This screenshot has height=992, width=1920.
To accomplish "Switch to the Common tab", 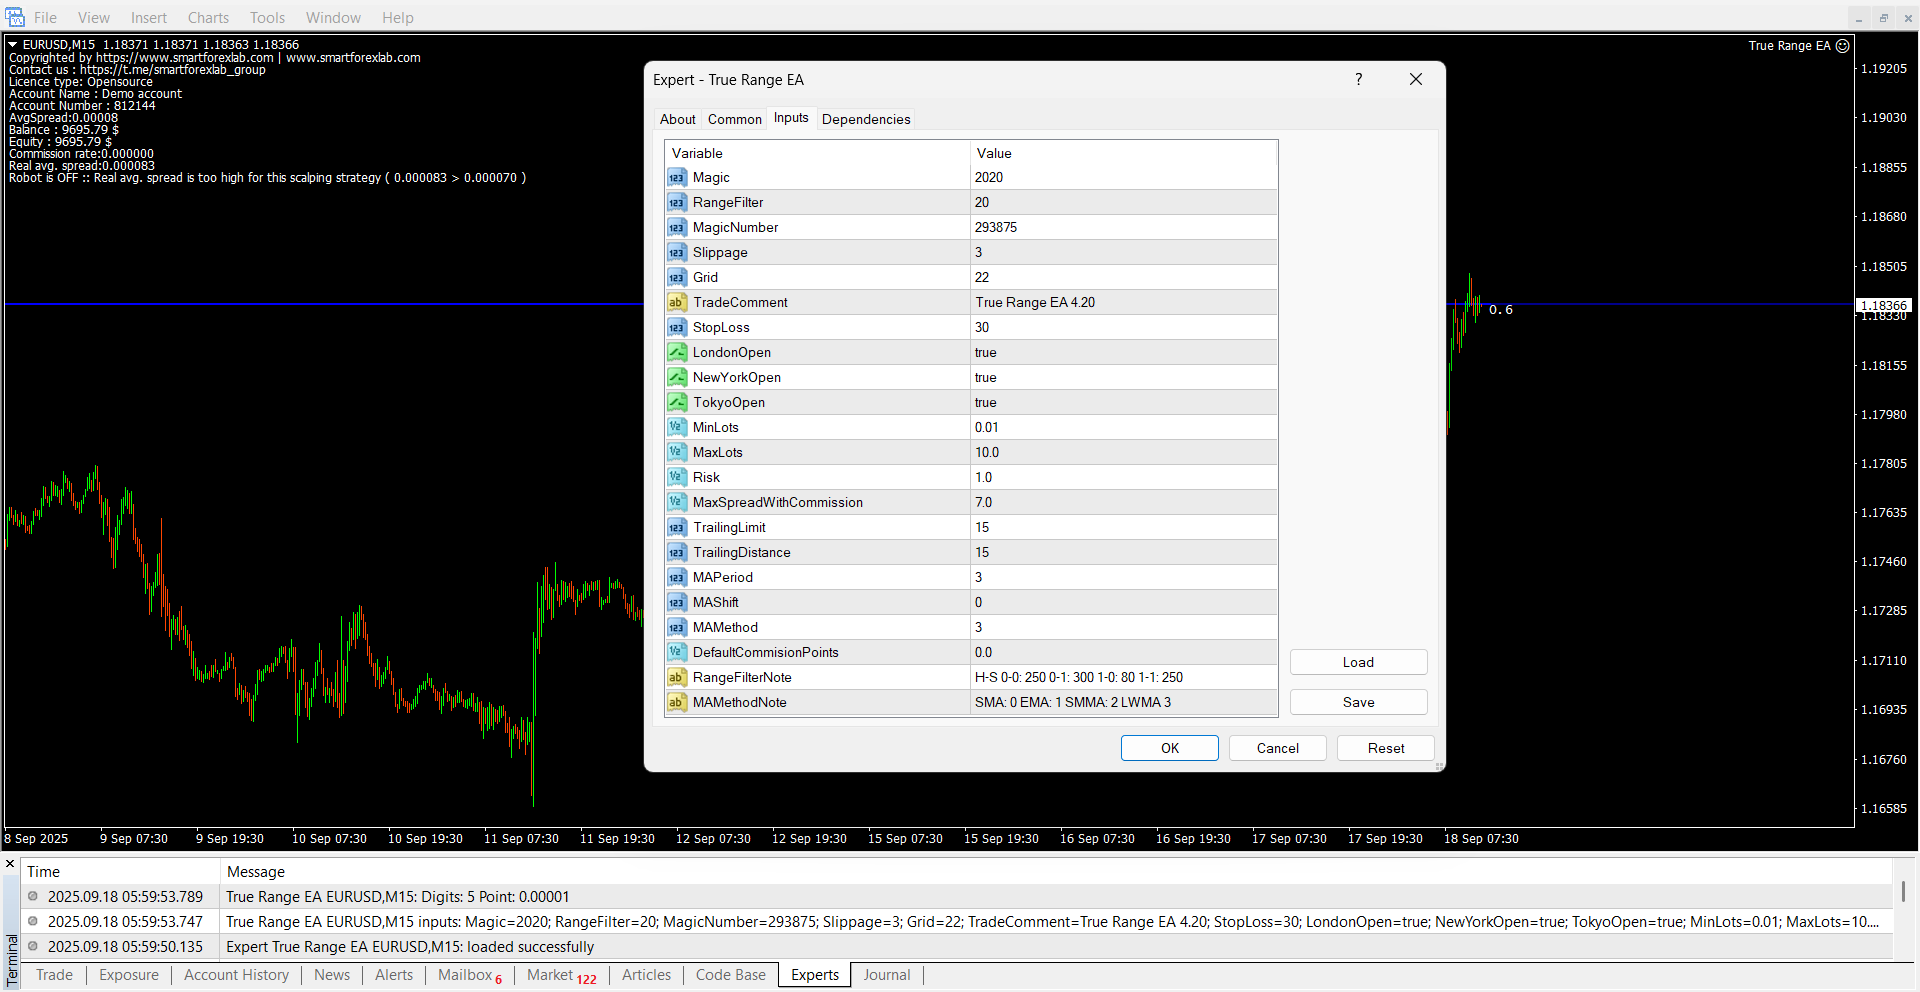I will click(734, 119).
